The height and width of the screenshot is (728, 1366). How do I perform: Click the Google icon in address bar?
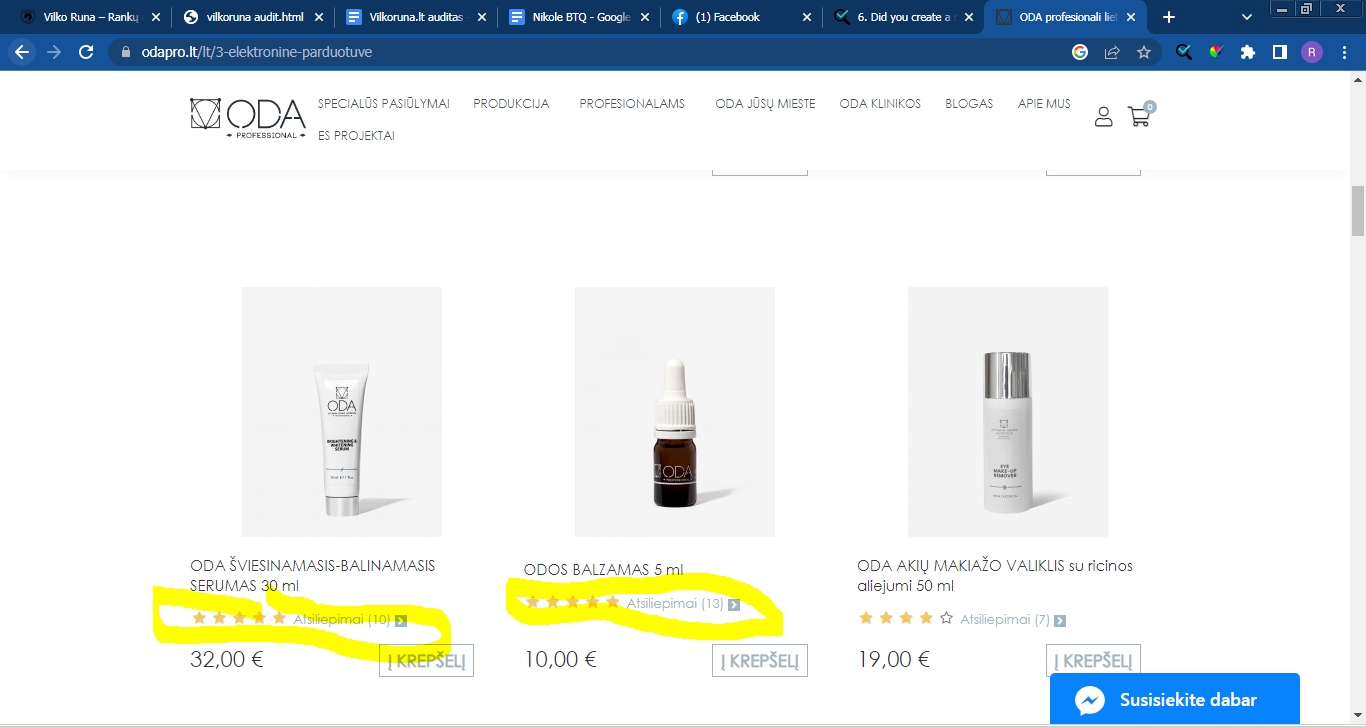[x=1080, y=52]
